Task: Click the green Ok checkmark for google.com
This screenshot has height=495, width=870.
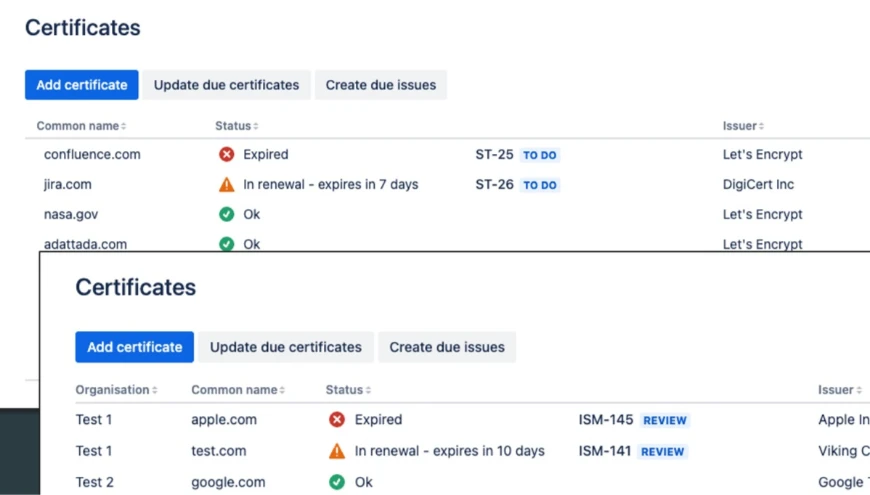Action: pyautogui.click(x=337, y=482)
